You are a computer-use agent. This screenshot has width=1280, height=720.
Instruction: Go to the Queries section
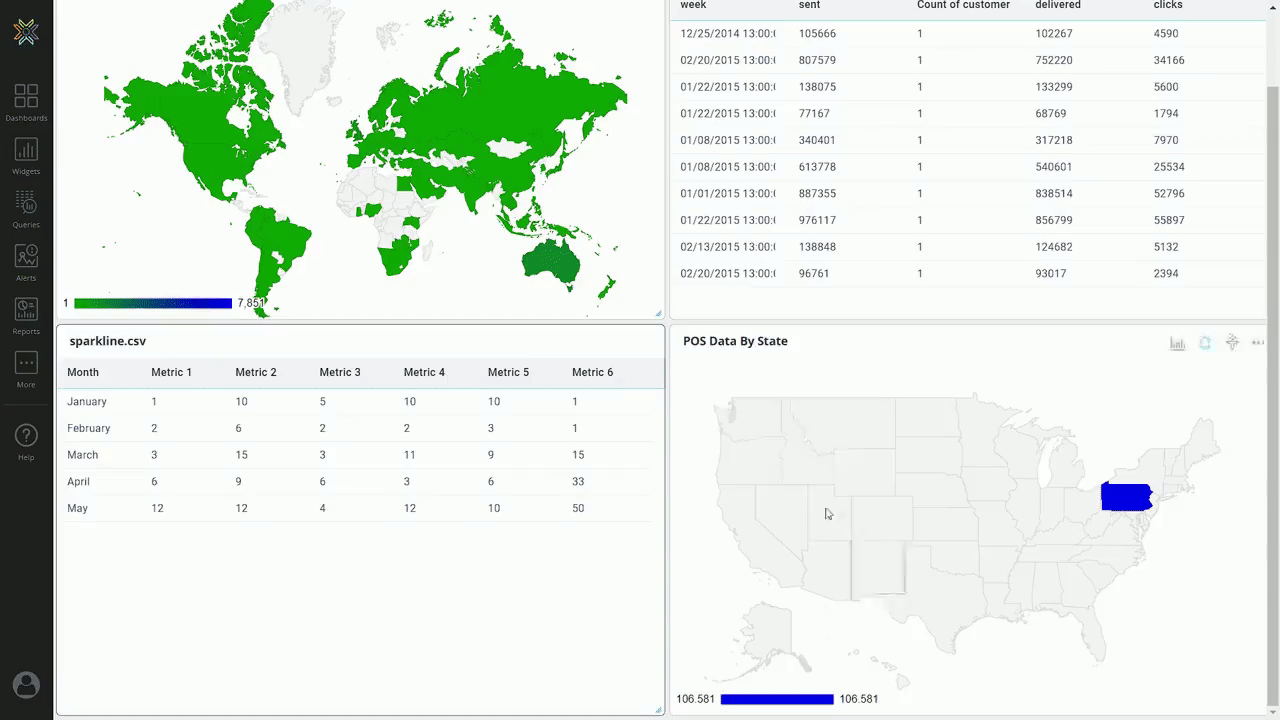[x=26, y=208]
